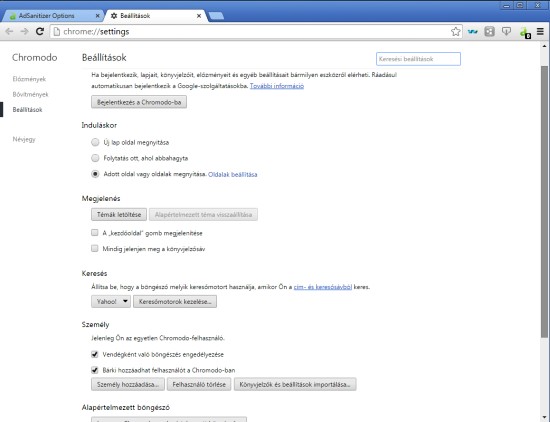Viewport: 550px width, 422px height.
Task: Open the 'Oldalak beállítása' link
Action: [x=233, y=174]
